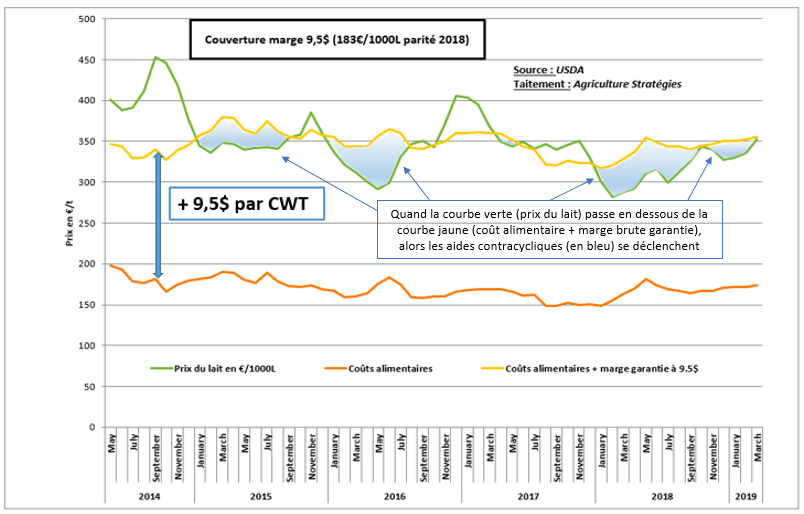
Task: Click the year label 2019
Action: (746, 497)
